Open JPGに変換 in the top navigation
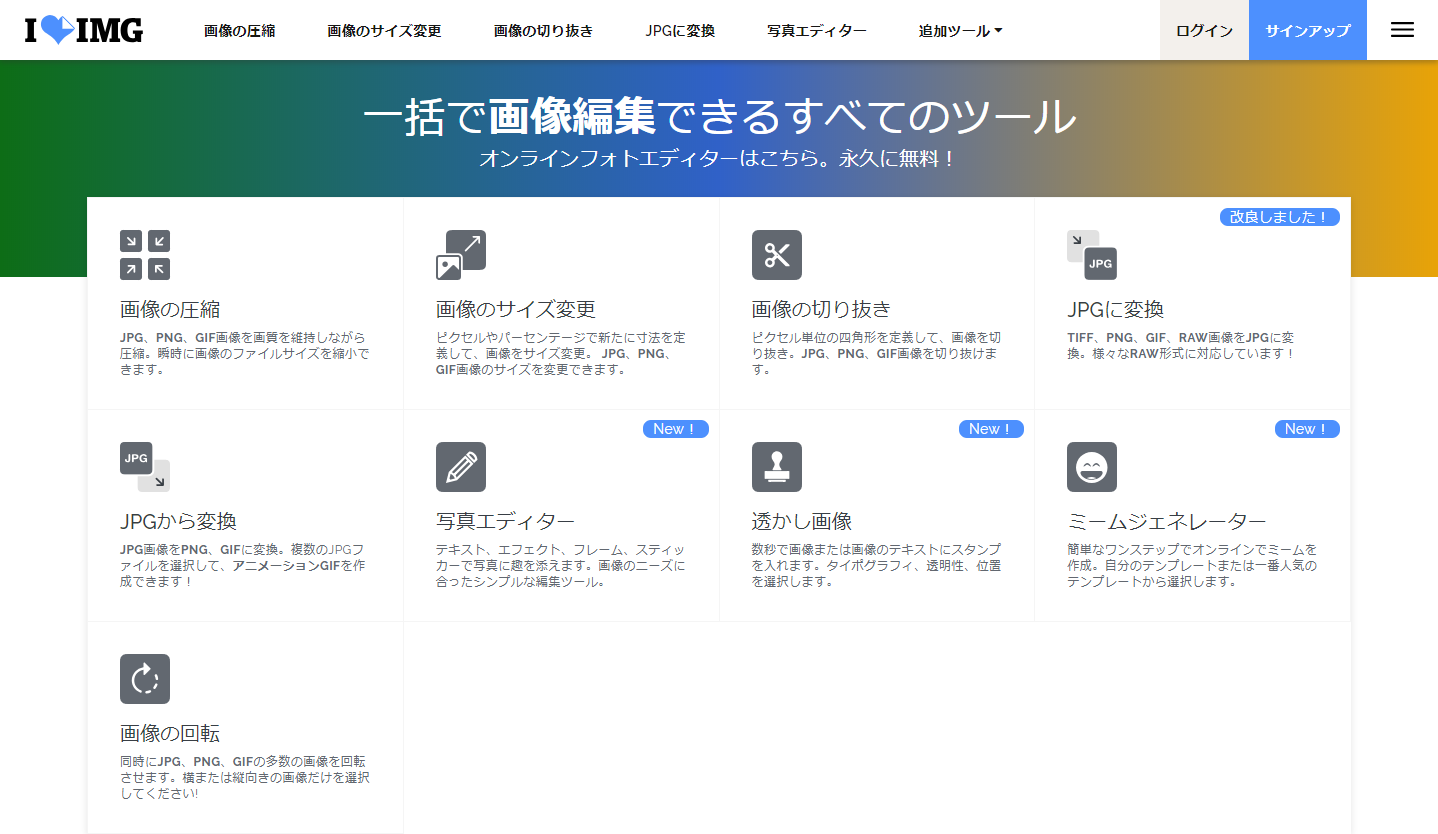The height and width of the screenshot is (834, 1438). tap(680, 31)
